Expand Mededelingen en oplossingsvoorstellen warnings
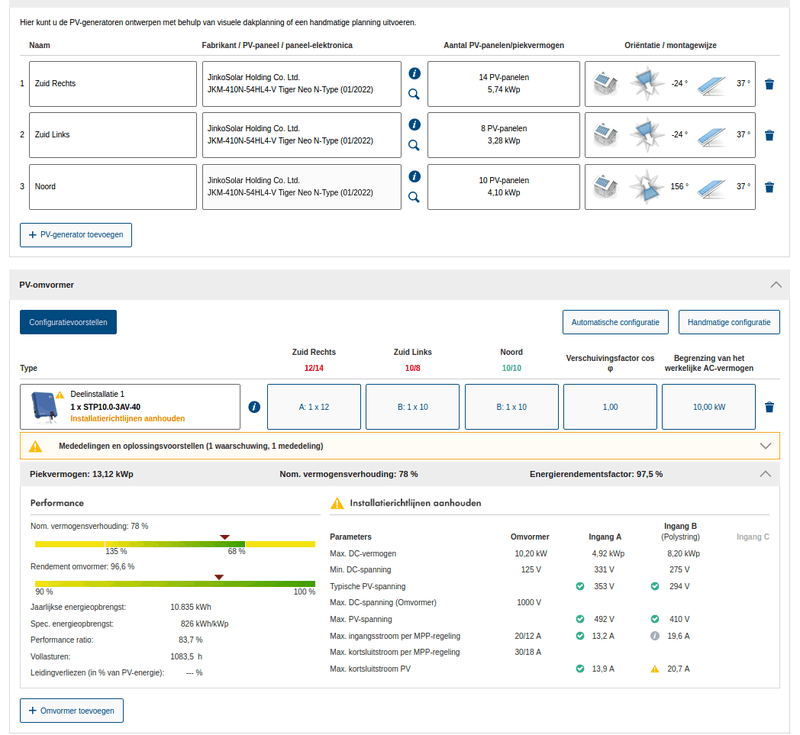Image resolution: width=800 pixels, height=735 pixels. [x=766, y=445]
